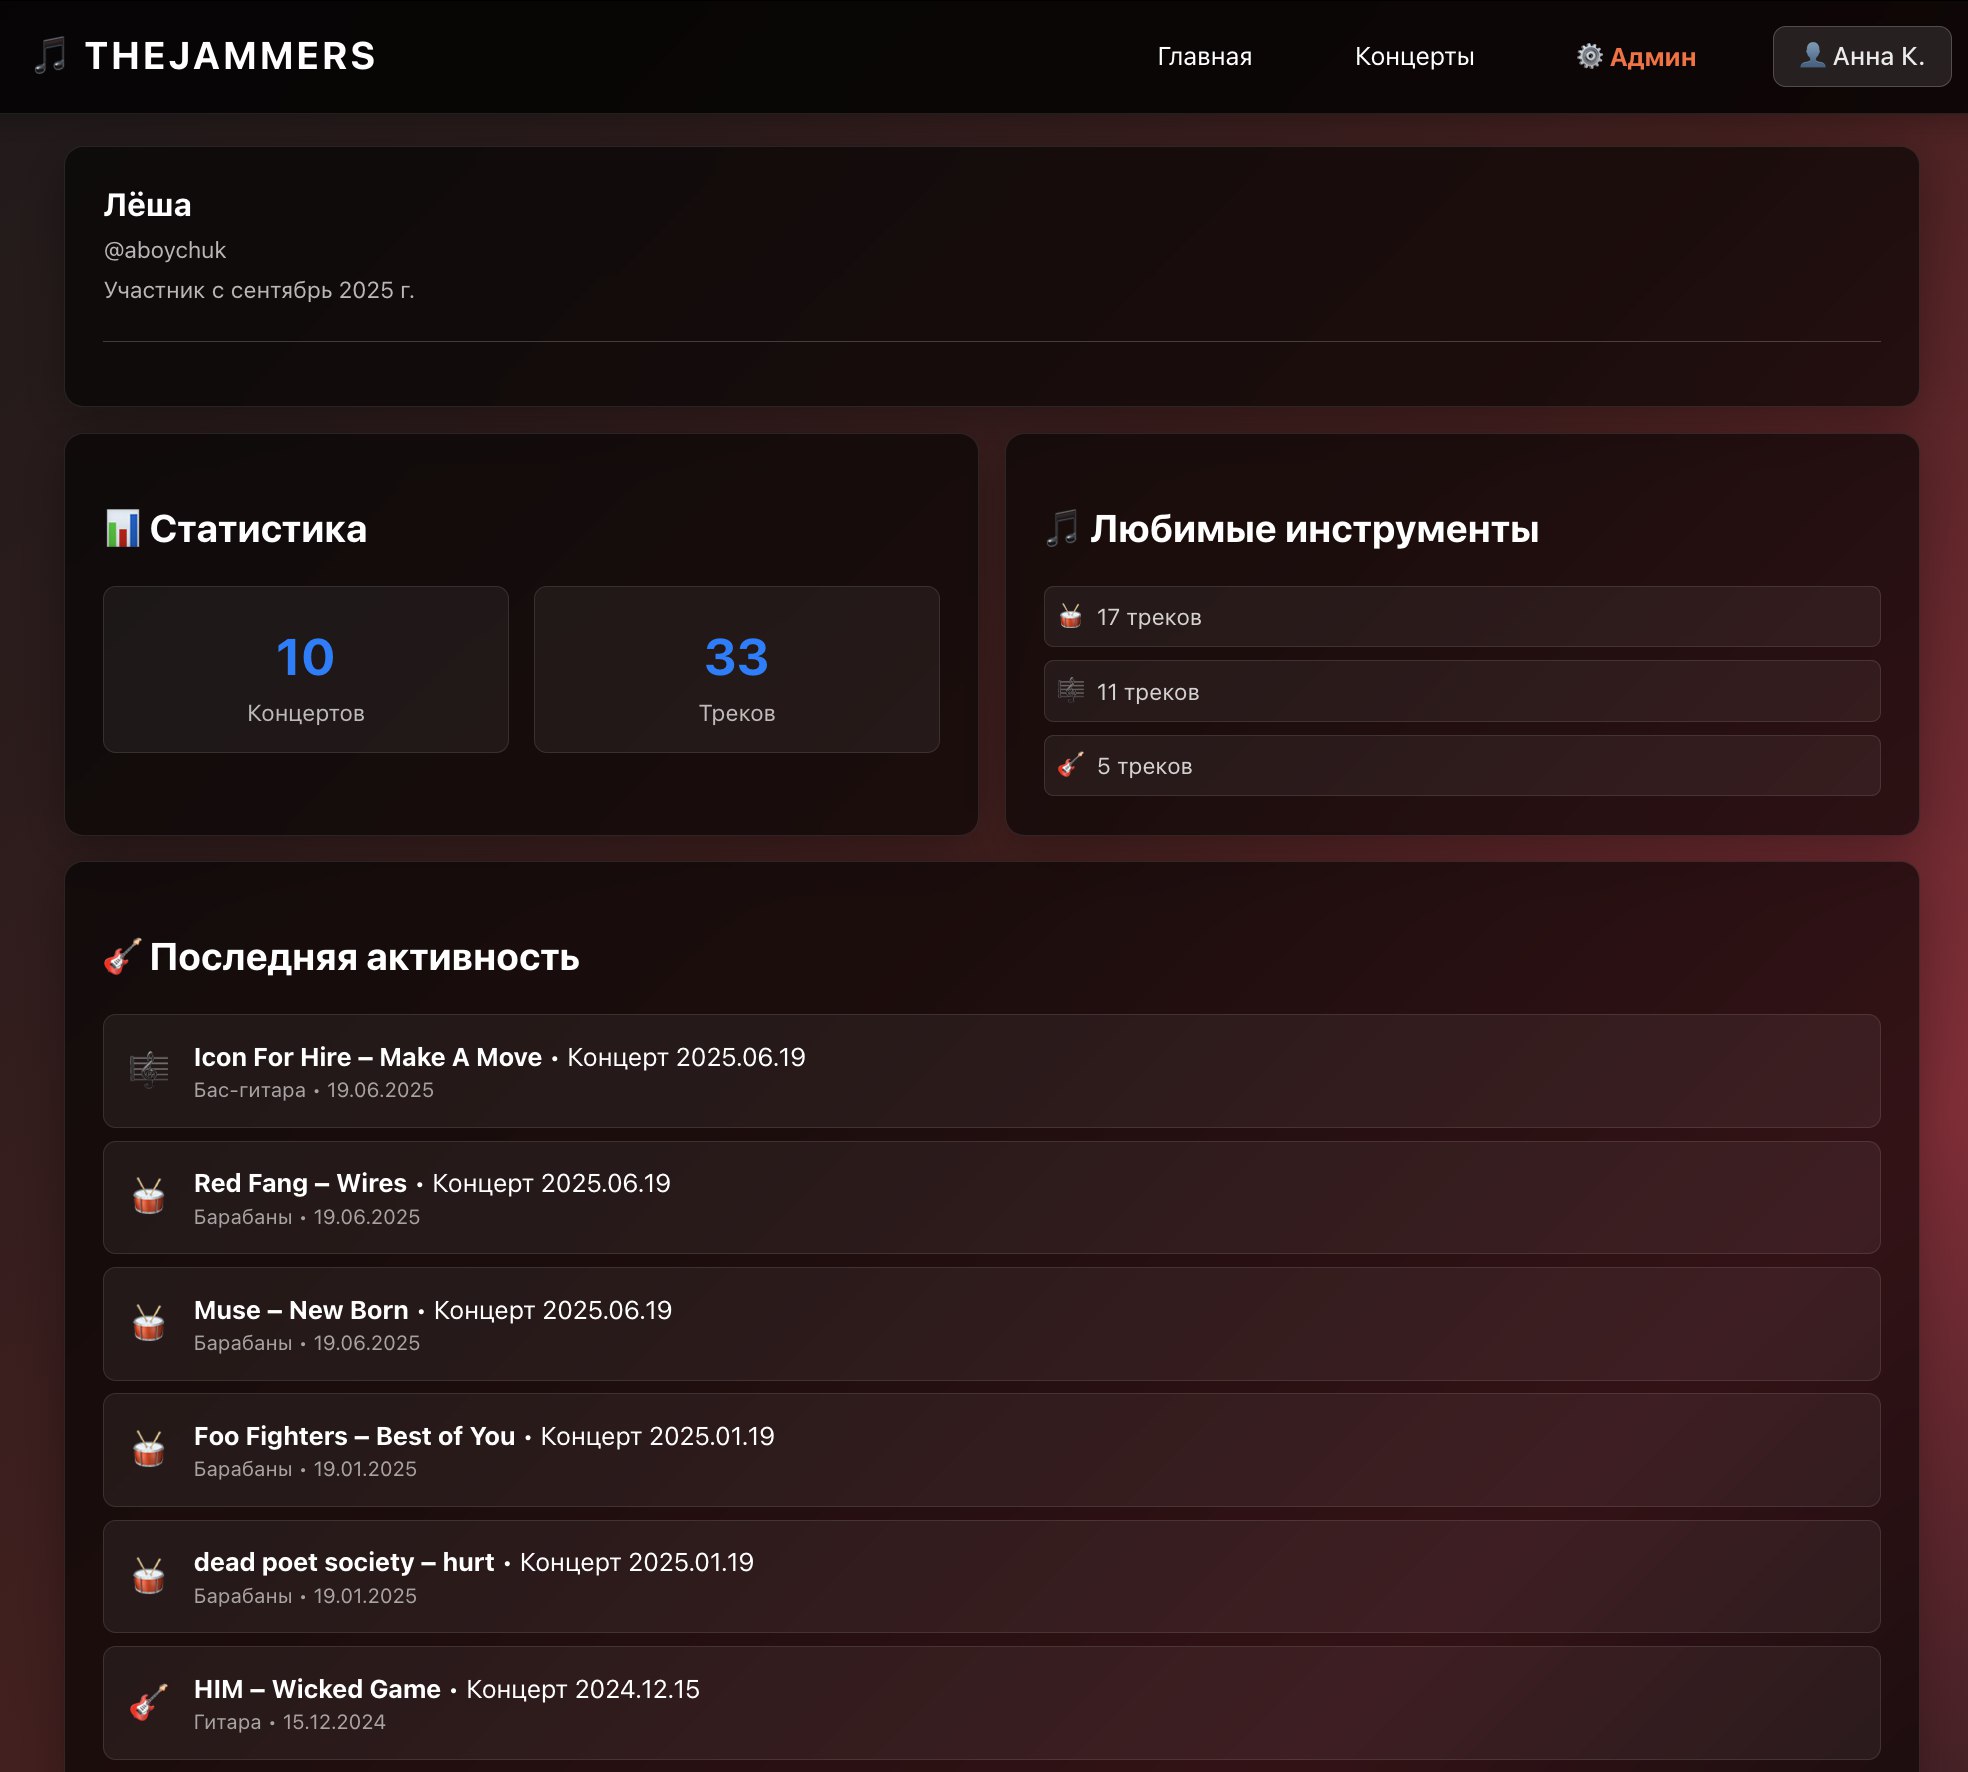Click the guitar icon next to 5 треков

(1070, 765)
